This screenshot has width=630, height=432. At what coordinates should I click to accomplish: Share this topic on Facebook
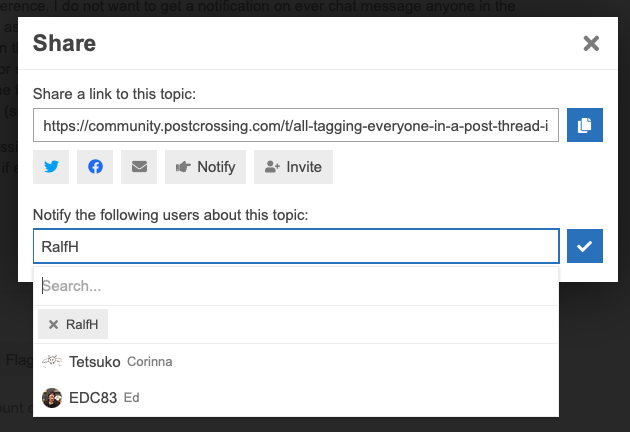(x=95, y=167)
